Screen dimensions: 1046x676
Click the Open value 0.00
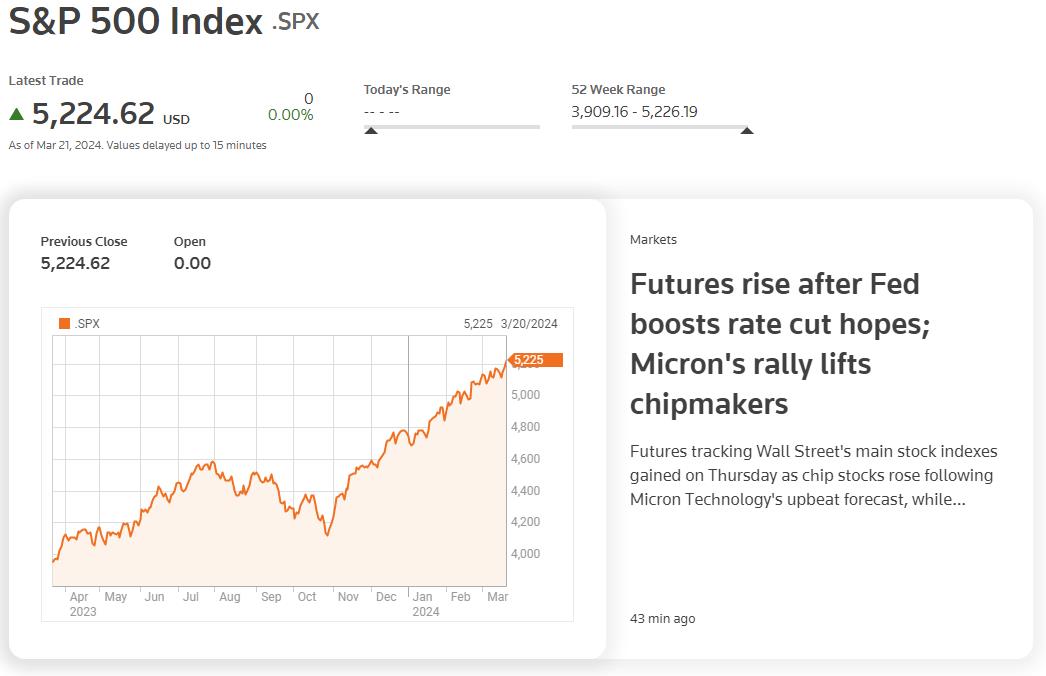coord(192,264)
